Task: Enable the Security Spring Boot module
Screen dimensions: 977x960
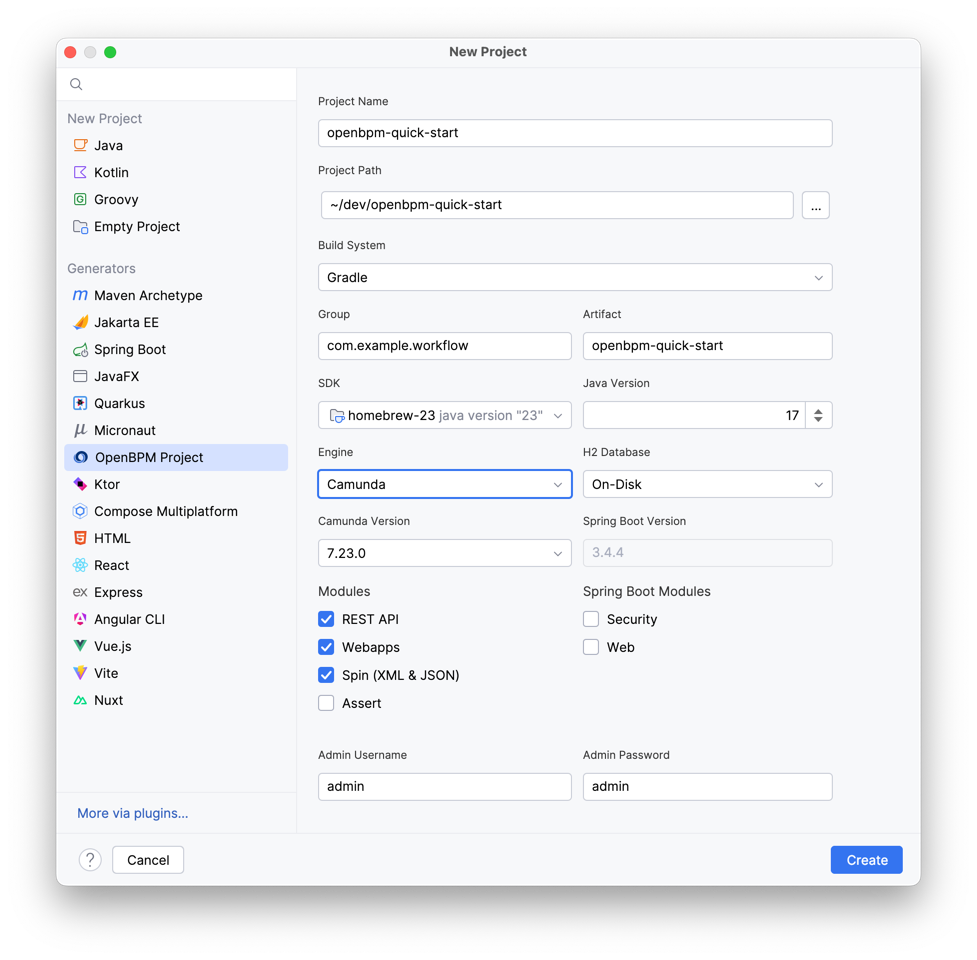Action: click(x=591, y=619)
